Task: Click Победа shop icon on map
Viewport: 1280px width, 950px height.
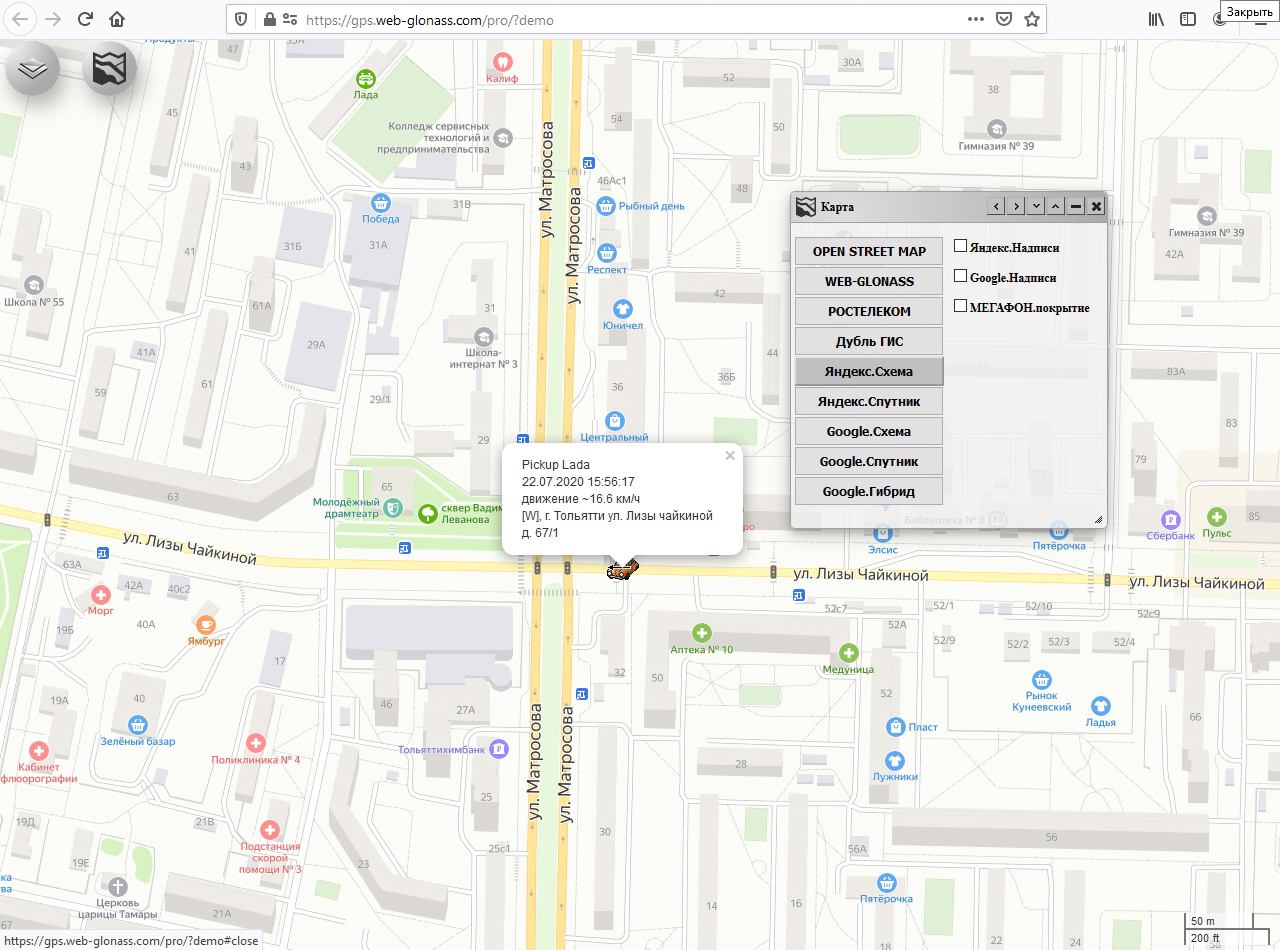Action: click(380, 201)
